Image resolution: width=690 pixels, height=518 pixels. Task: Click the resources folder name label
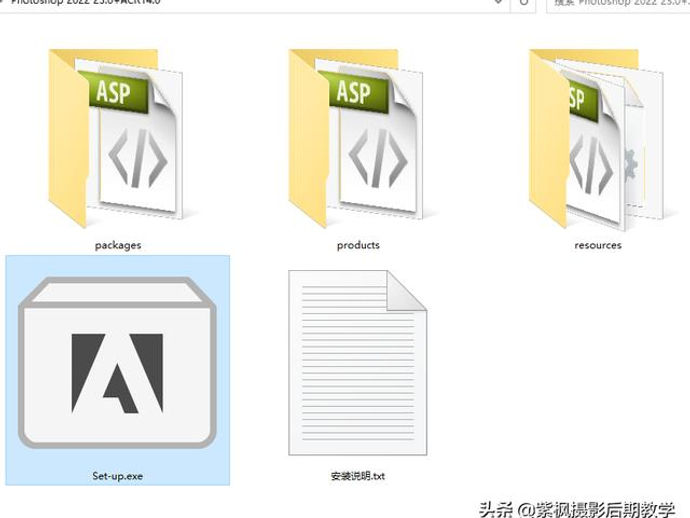click(598, 245)
